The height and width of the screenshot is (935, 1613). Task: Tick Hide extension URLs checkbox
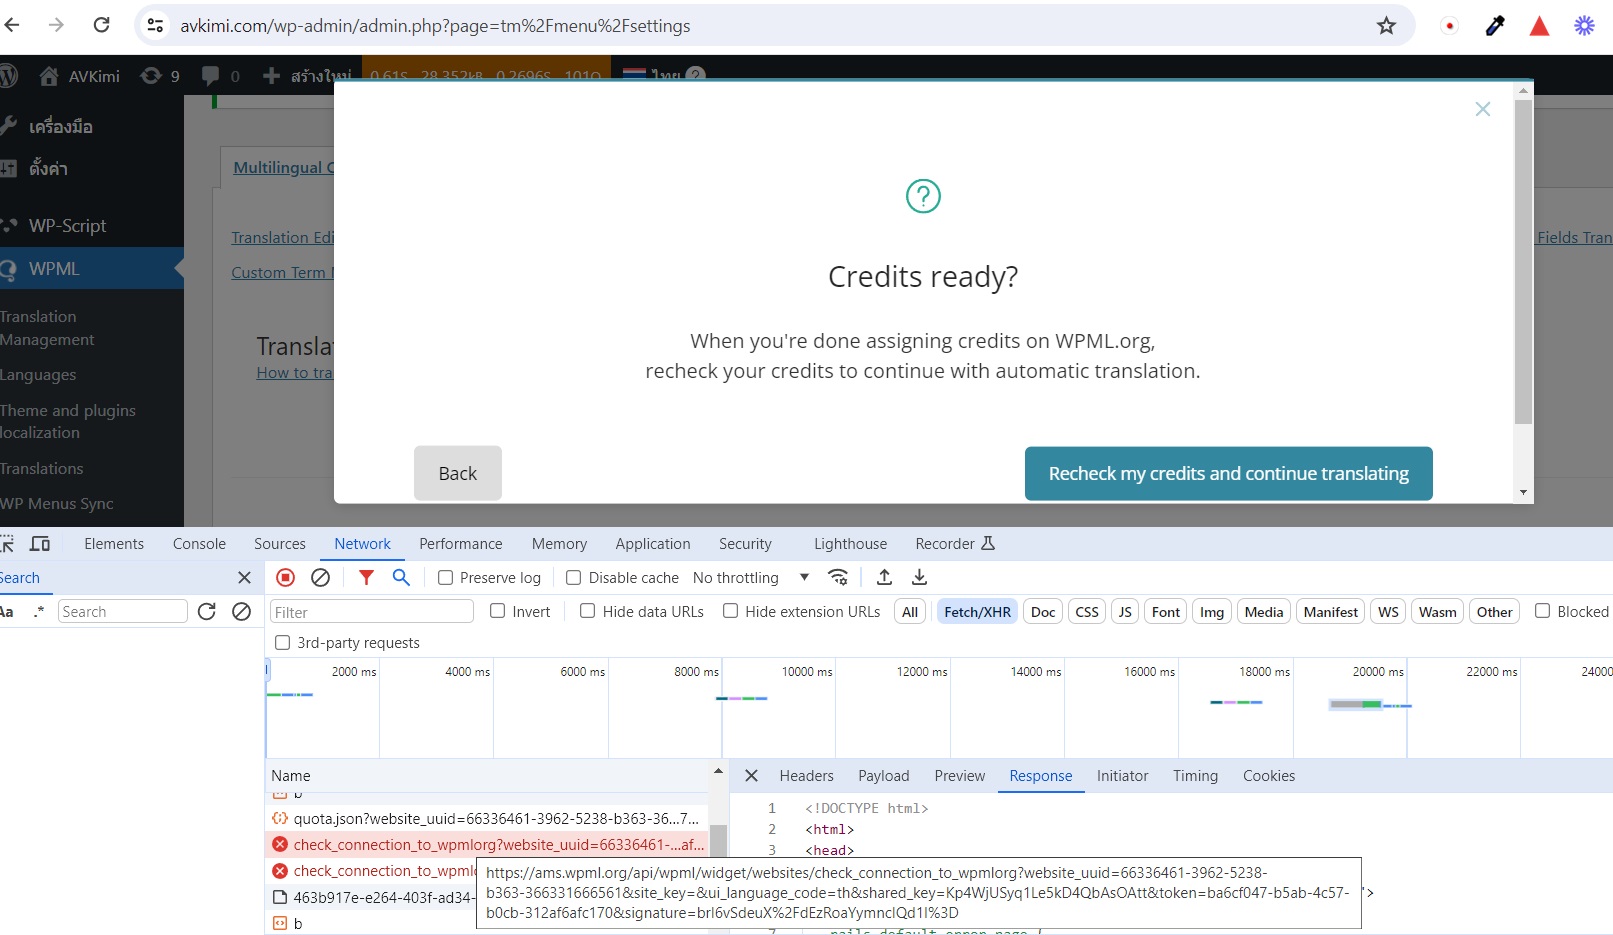[731, 611]
